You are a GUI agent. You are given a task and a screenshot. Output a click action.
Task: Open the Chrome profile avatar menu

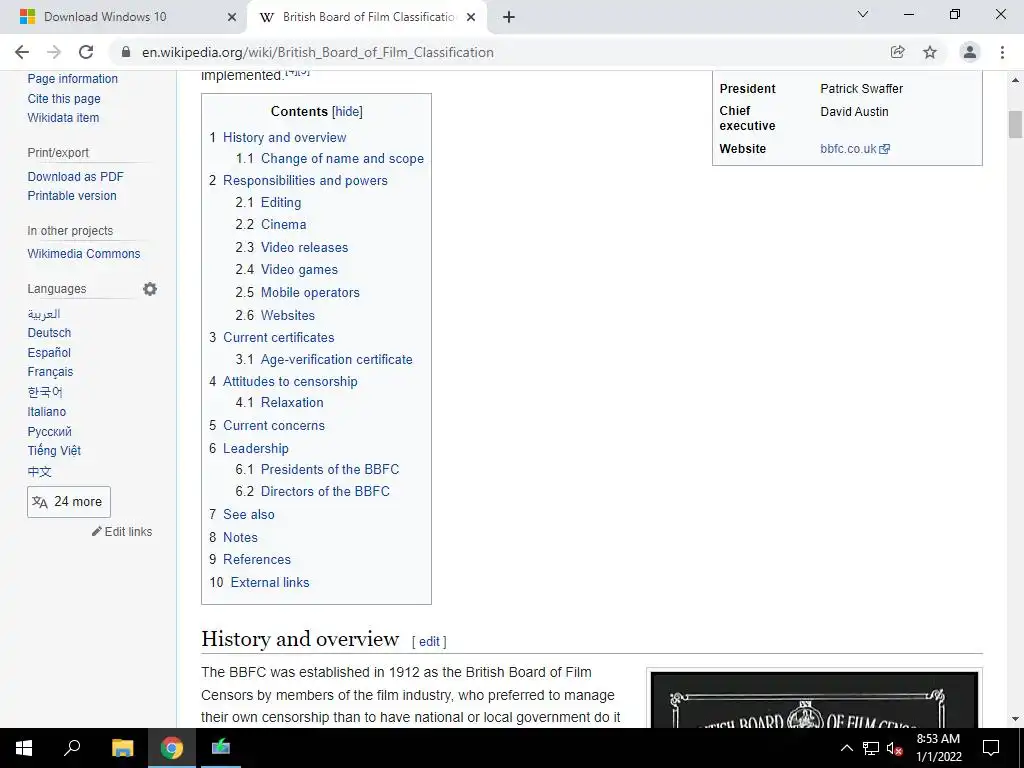click(x=970, y=52)
